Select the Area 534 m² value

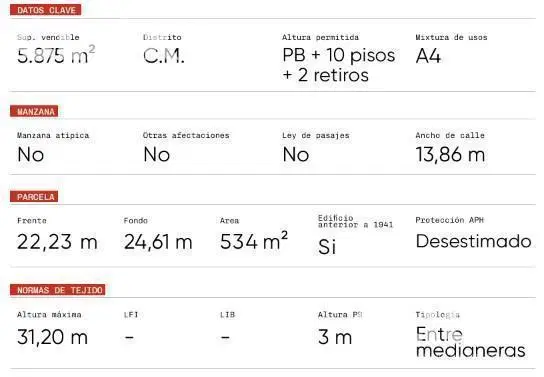pyautogui.click(x=254, y=241)
